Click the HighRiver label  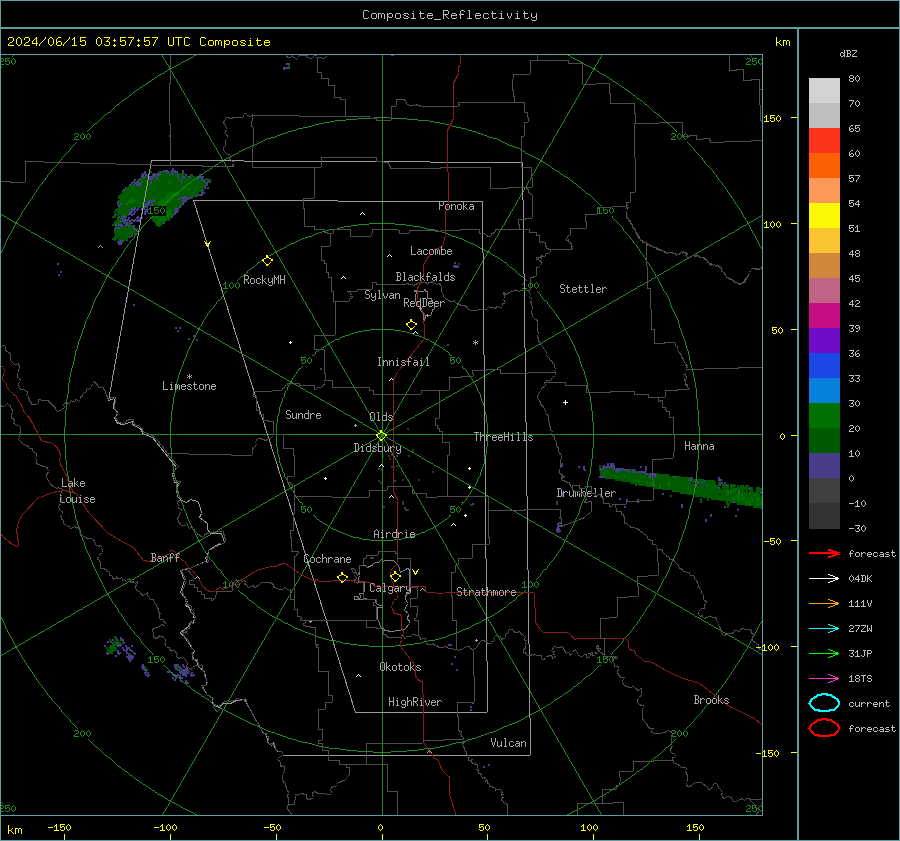coord(415,702)
